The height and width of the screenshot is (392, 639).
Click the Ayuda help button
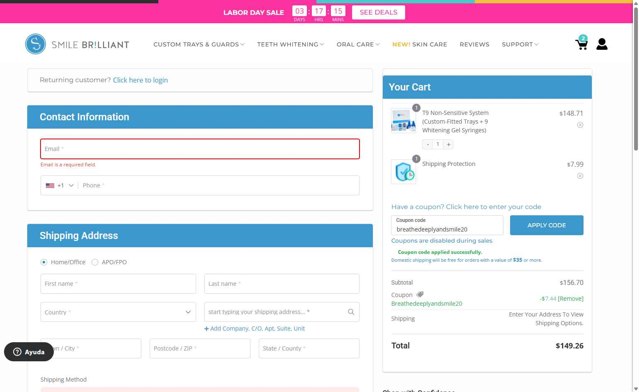point(29,352)
